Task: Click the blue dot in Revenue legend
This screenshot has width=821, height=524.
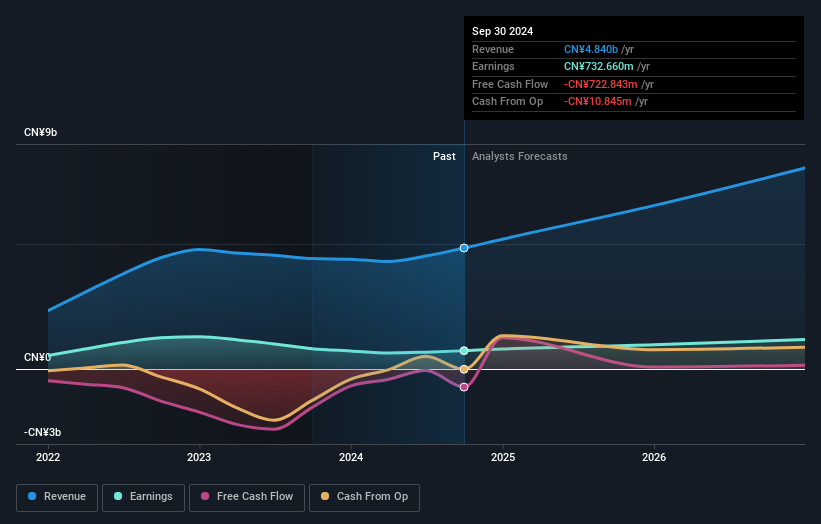Action: [32, 496]
